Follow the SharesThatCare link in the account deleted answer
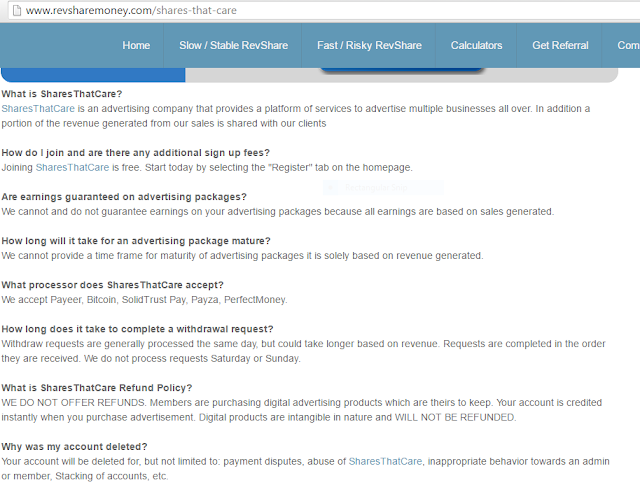The width and height of the screenshot is (640, 485). tap(385, 461)
